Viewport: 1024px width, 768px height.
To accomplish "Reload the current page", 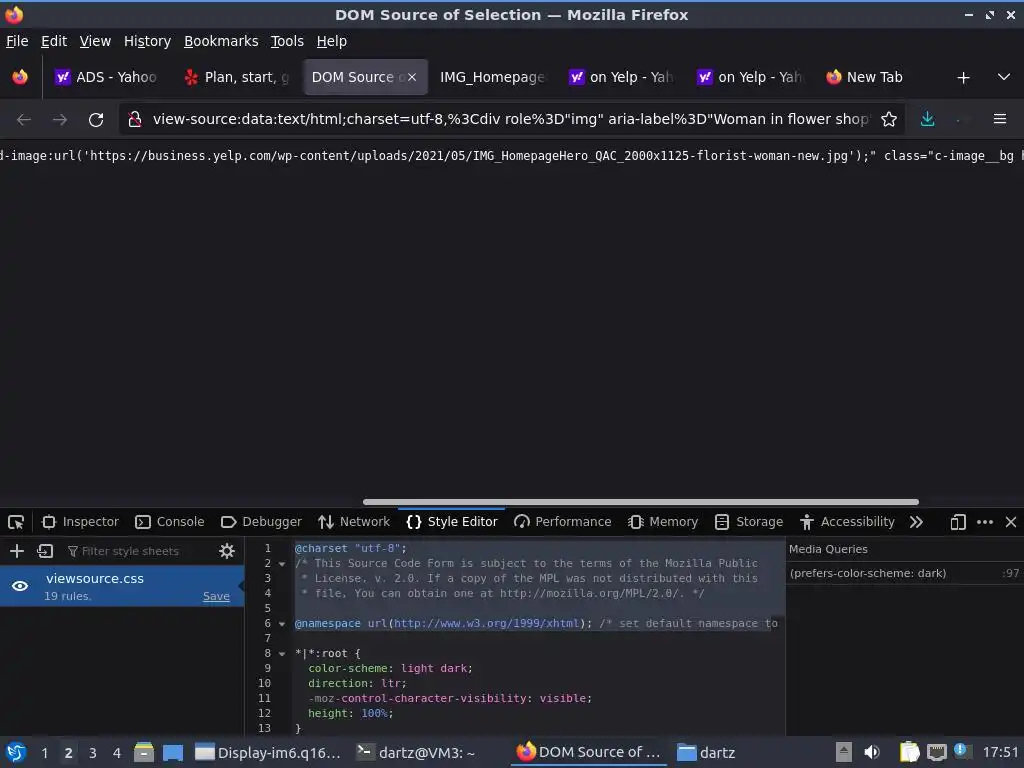I will point(96,120).
